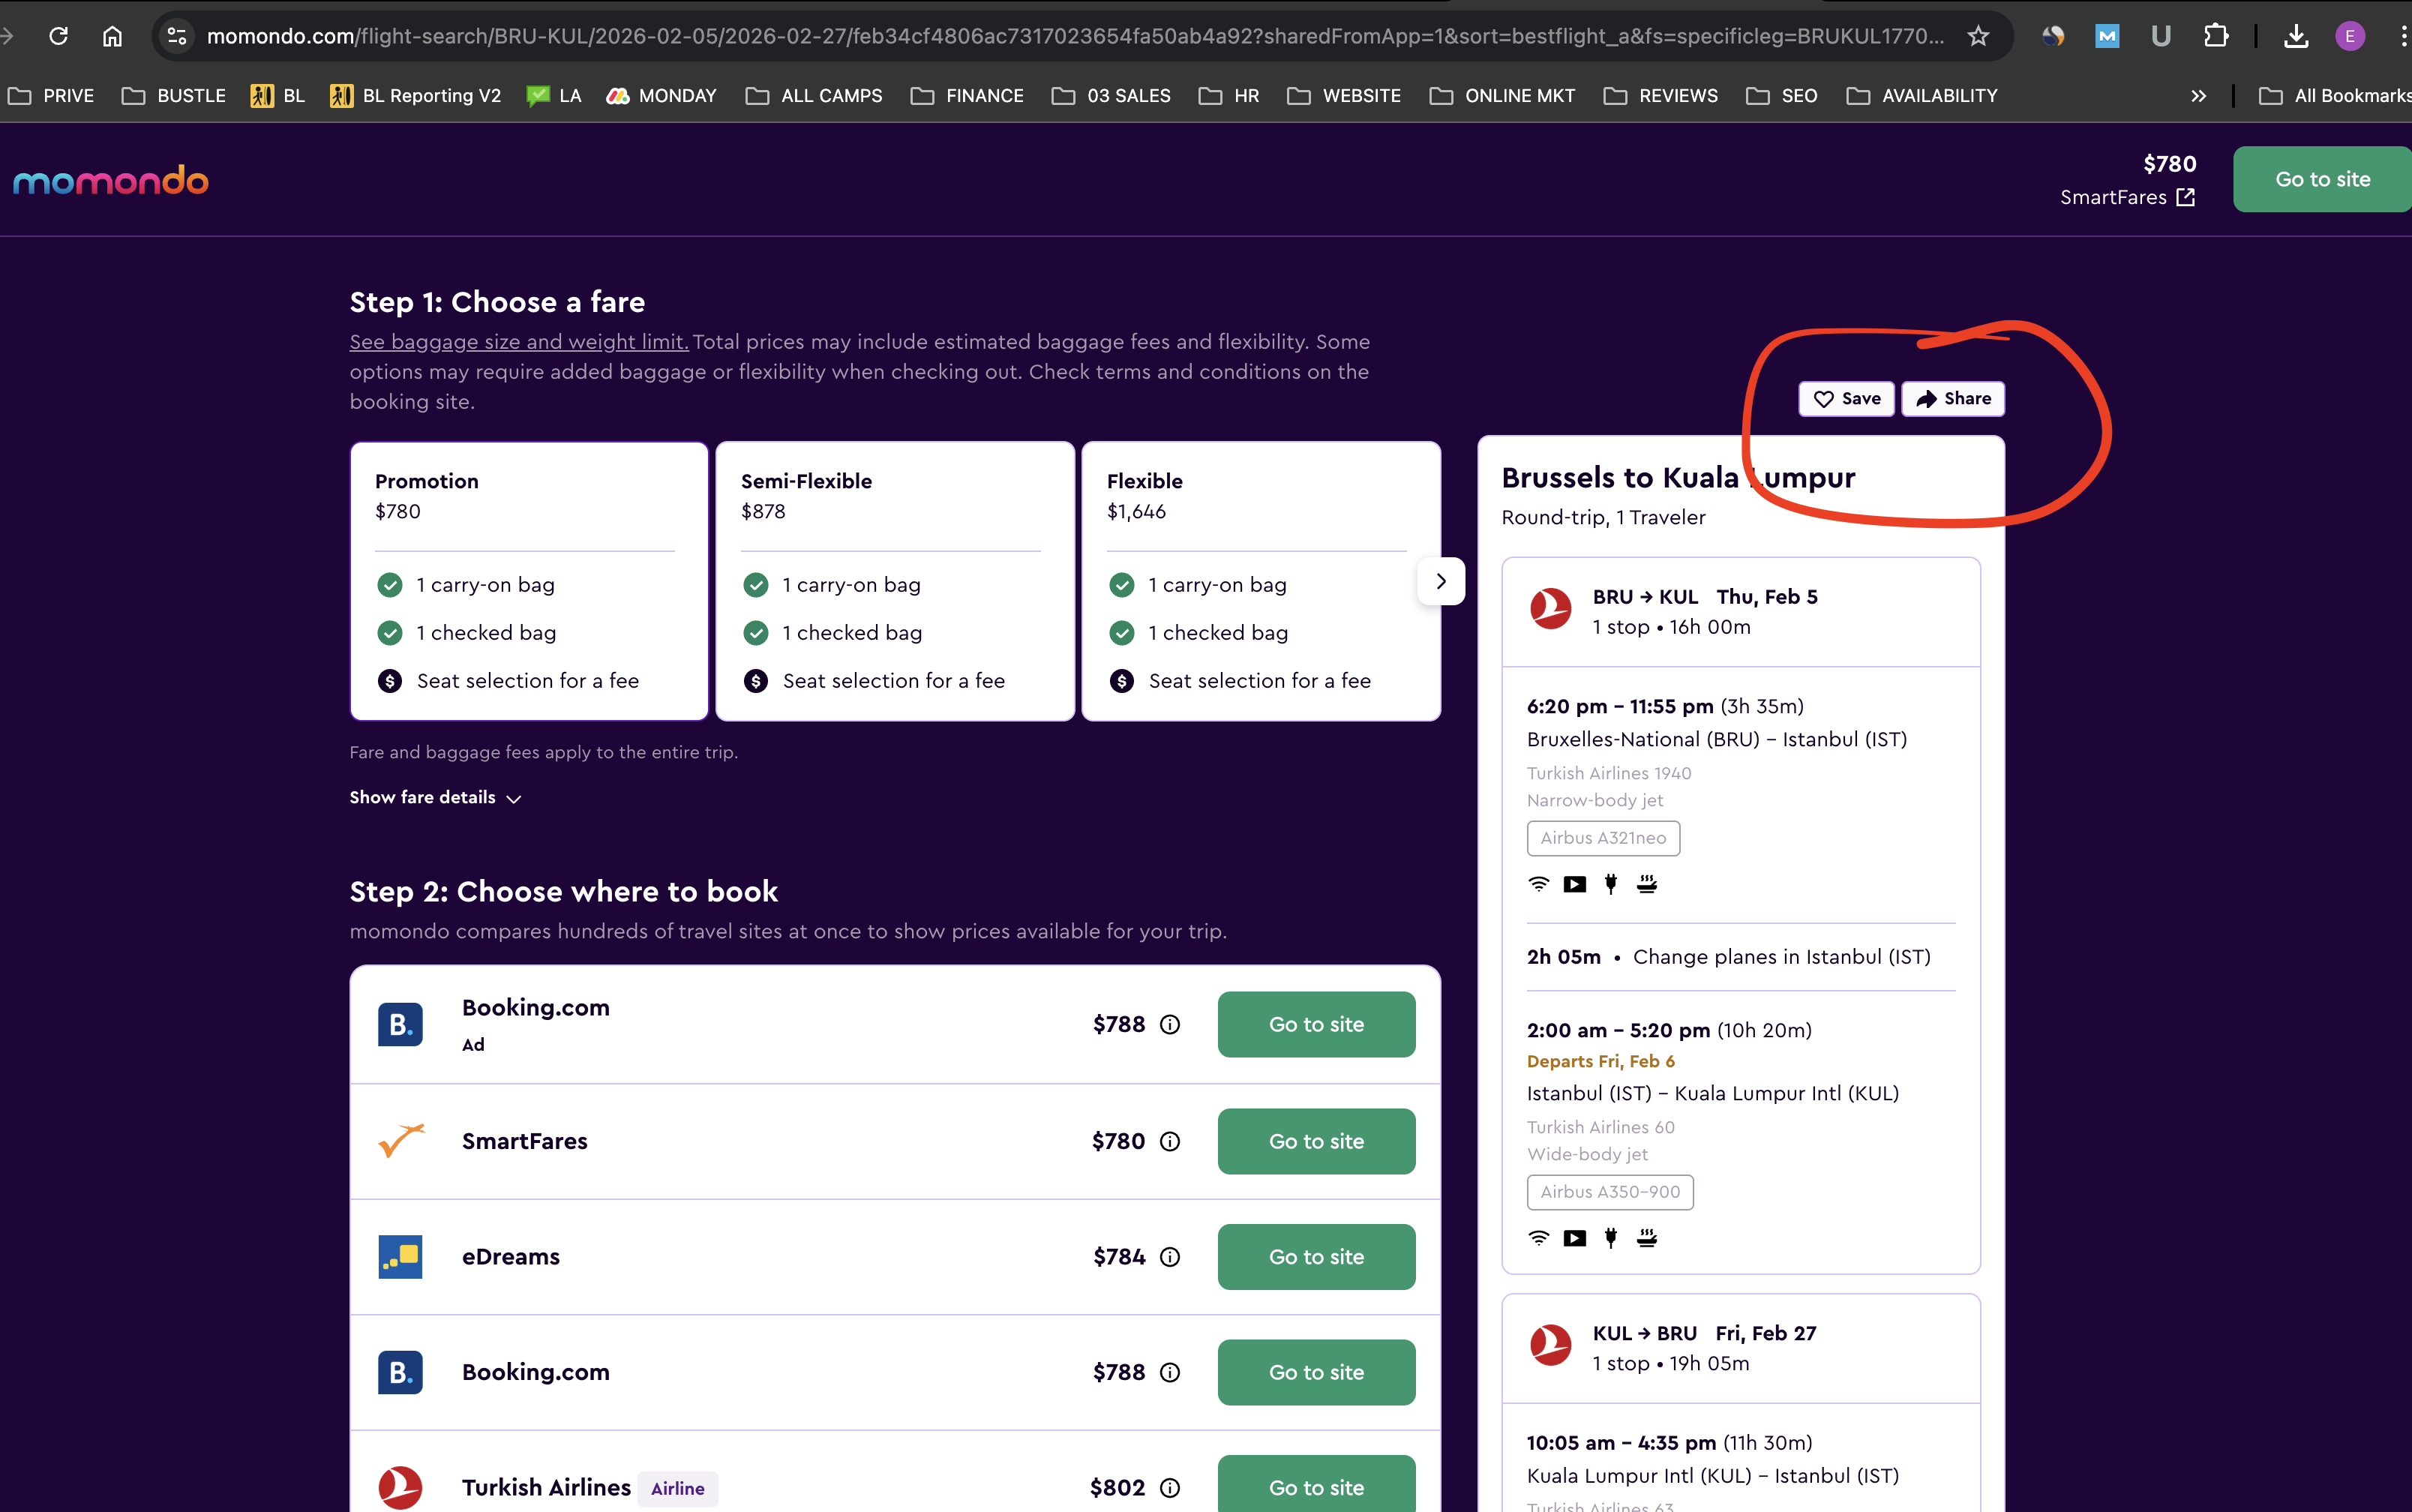Open browser downloads icon

(2296, 37)
